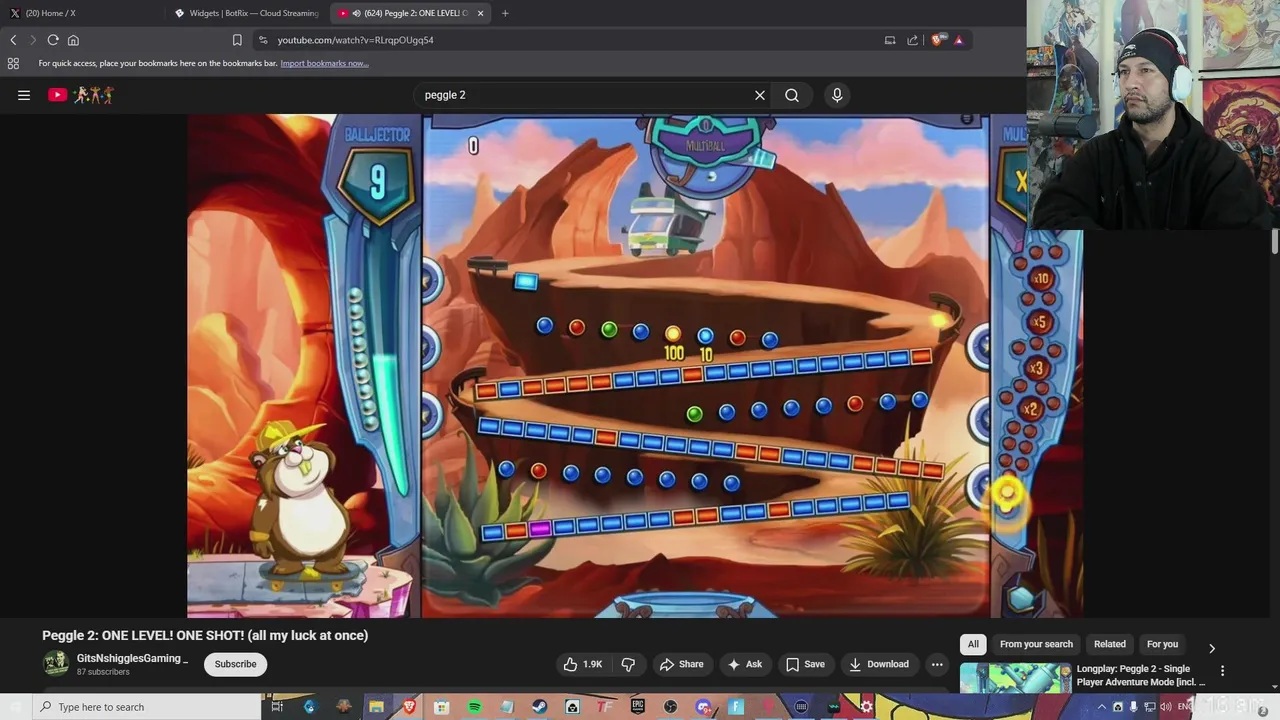The width and height of the screenshot is (1280, 720).
Task: Run search with the magnifier button
Action: tap(792, 95)
